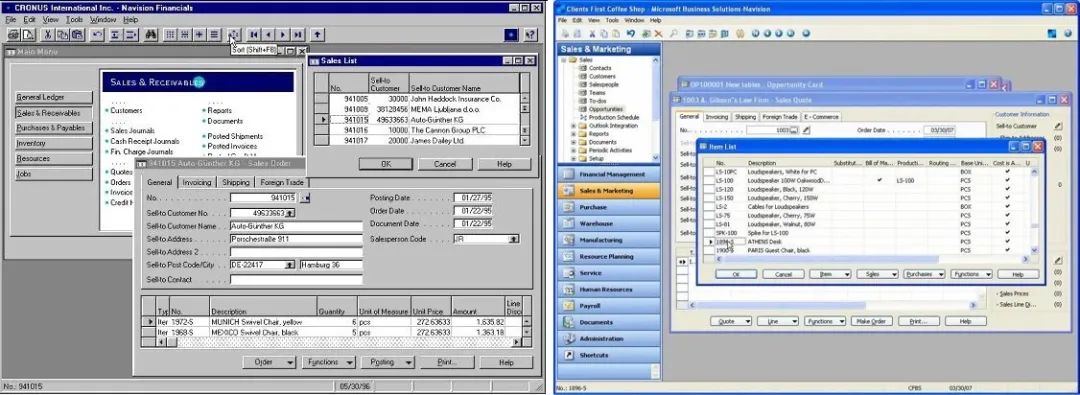Screen dimensions: 1080x395
Task: Click vertical scrollbar in Sales List window
Action: coord(525,119)
